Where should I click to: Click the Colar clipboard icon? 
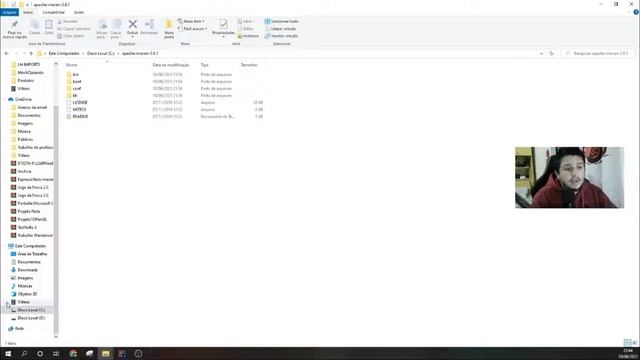pyautogui.click(x=49, y=25)
